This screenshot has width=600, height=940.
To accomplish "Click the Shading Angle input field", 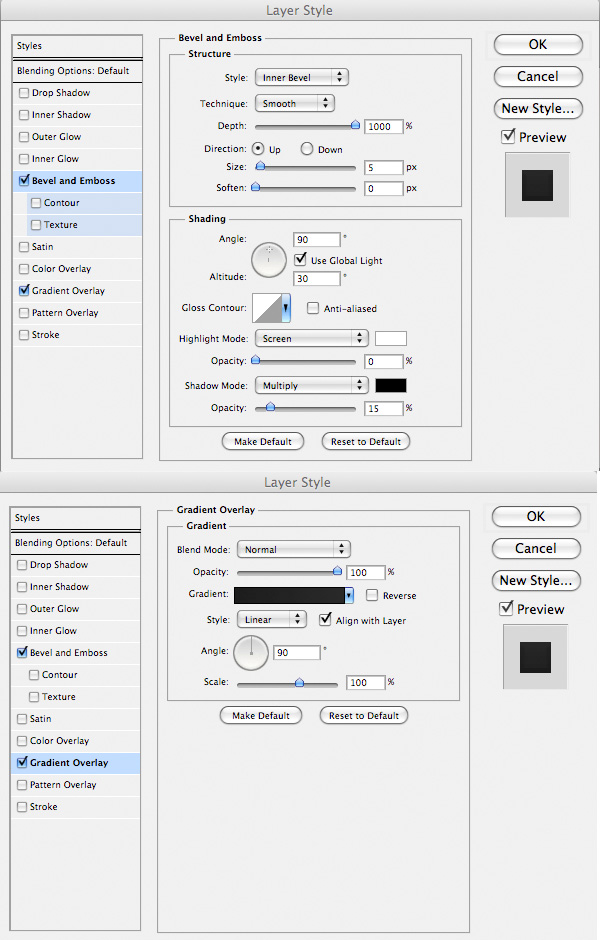I will (316, 240).
